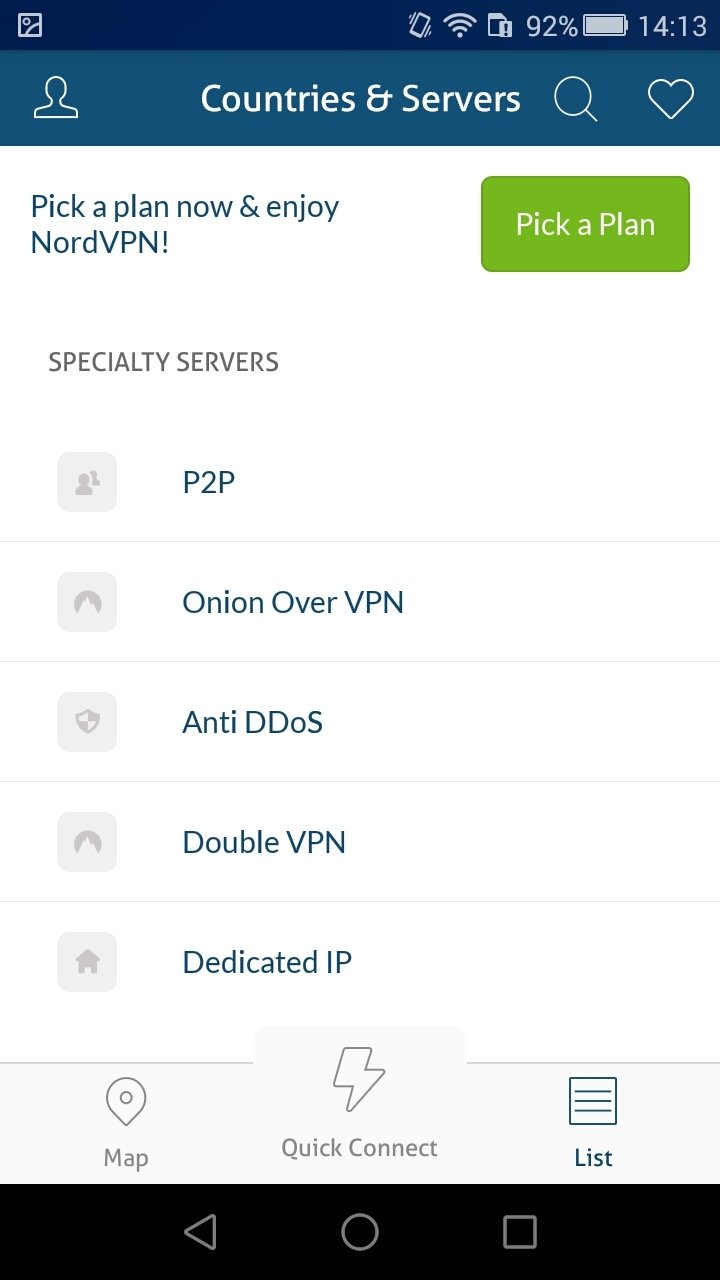Tap the P2P server icon
This screenshot has height=1280, width=720.
[x=87, y=482]
